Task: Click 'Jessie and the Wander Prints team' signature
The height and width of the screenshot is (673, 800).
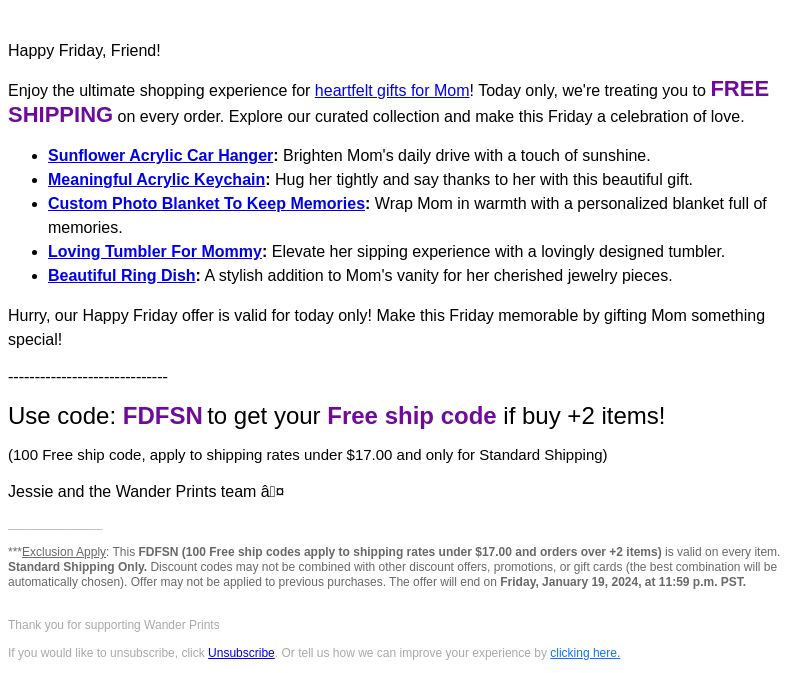Action: 132,491
